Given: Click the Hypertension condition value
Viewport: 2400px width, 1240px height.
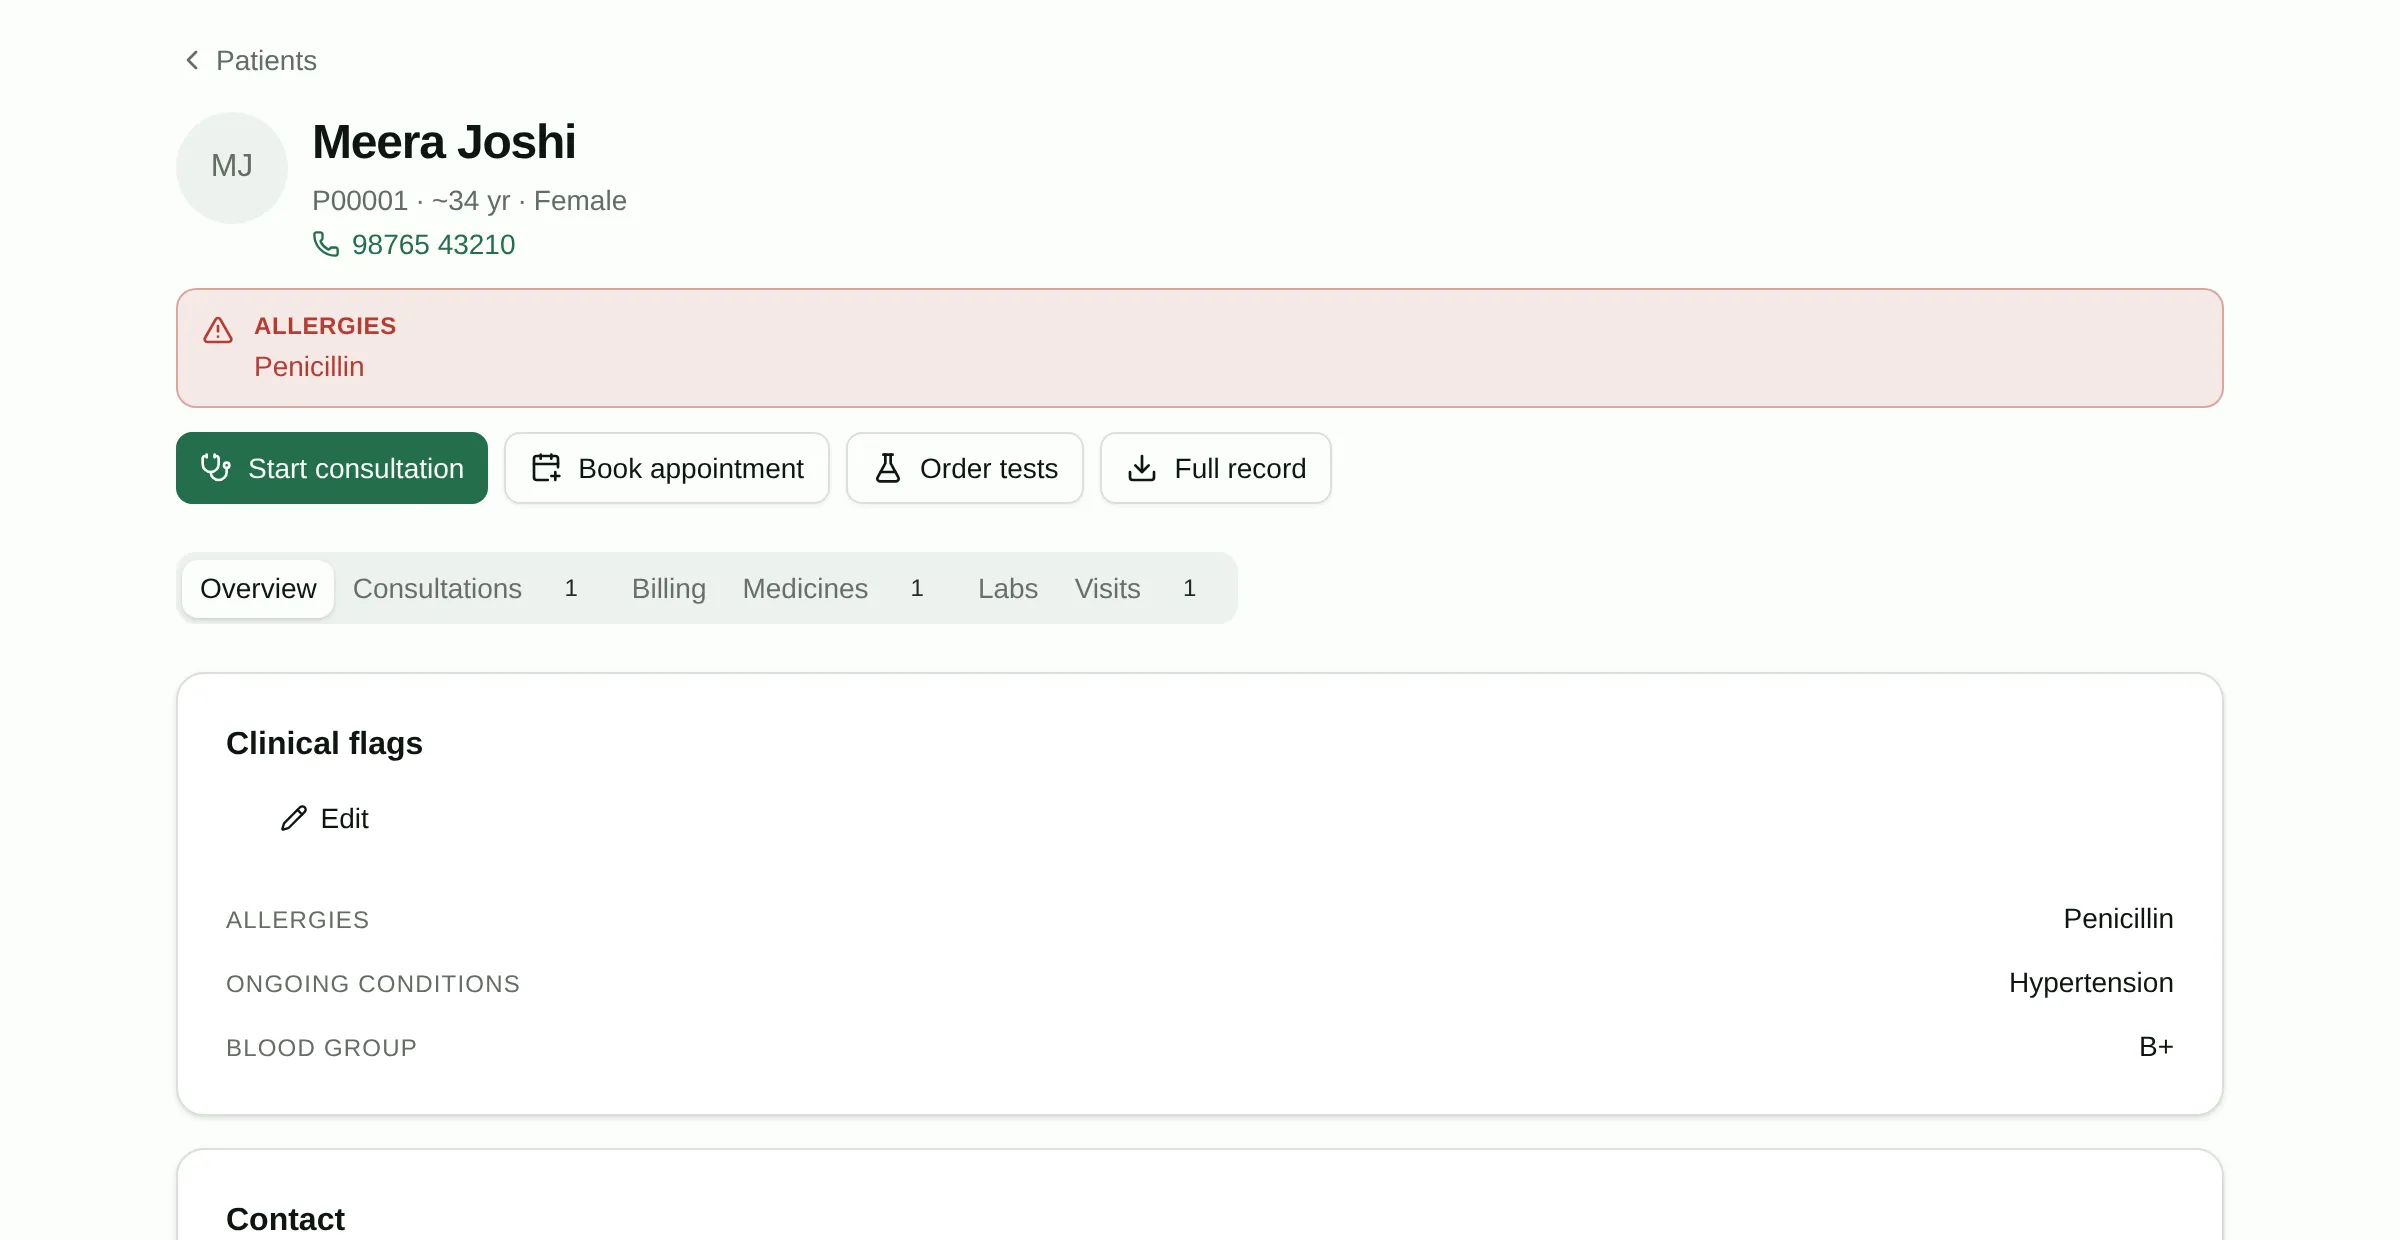Looking at the screenshot, I should [x=2091, y=983].
